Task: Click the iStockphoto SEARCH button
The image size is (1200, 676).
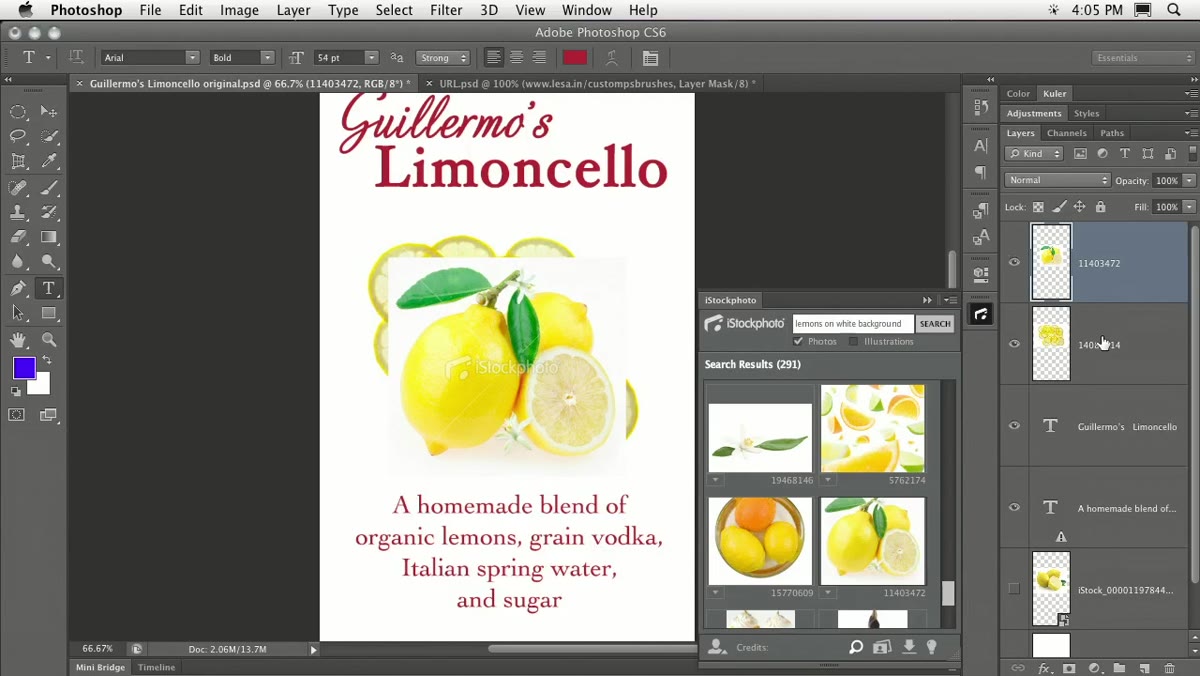Action: (x=935, y=323)
